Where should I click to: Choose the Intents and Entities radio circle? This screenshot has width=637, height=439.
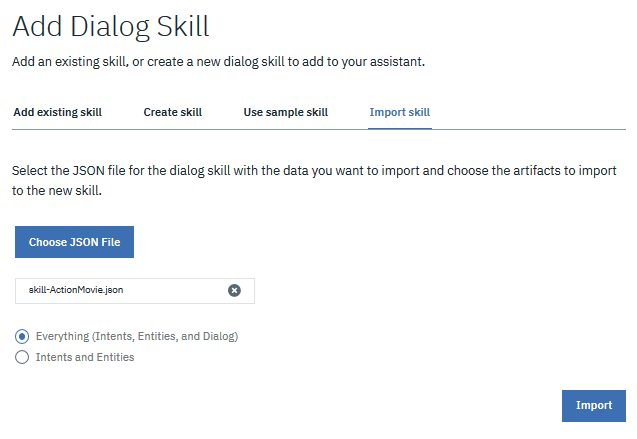pyautogui.click(x=22, y=357)
